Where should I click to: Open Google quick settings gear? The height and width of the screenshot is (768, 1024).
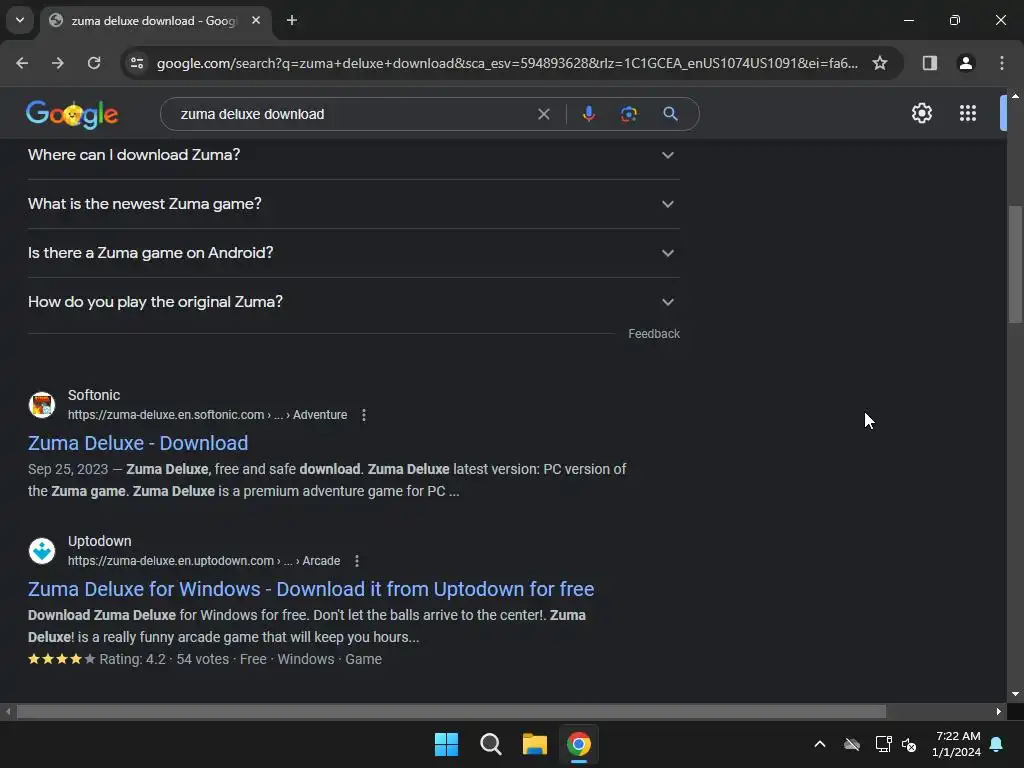[921, 114]
